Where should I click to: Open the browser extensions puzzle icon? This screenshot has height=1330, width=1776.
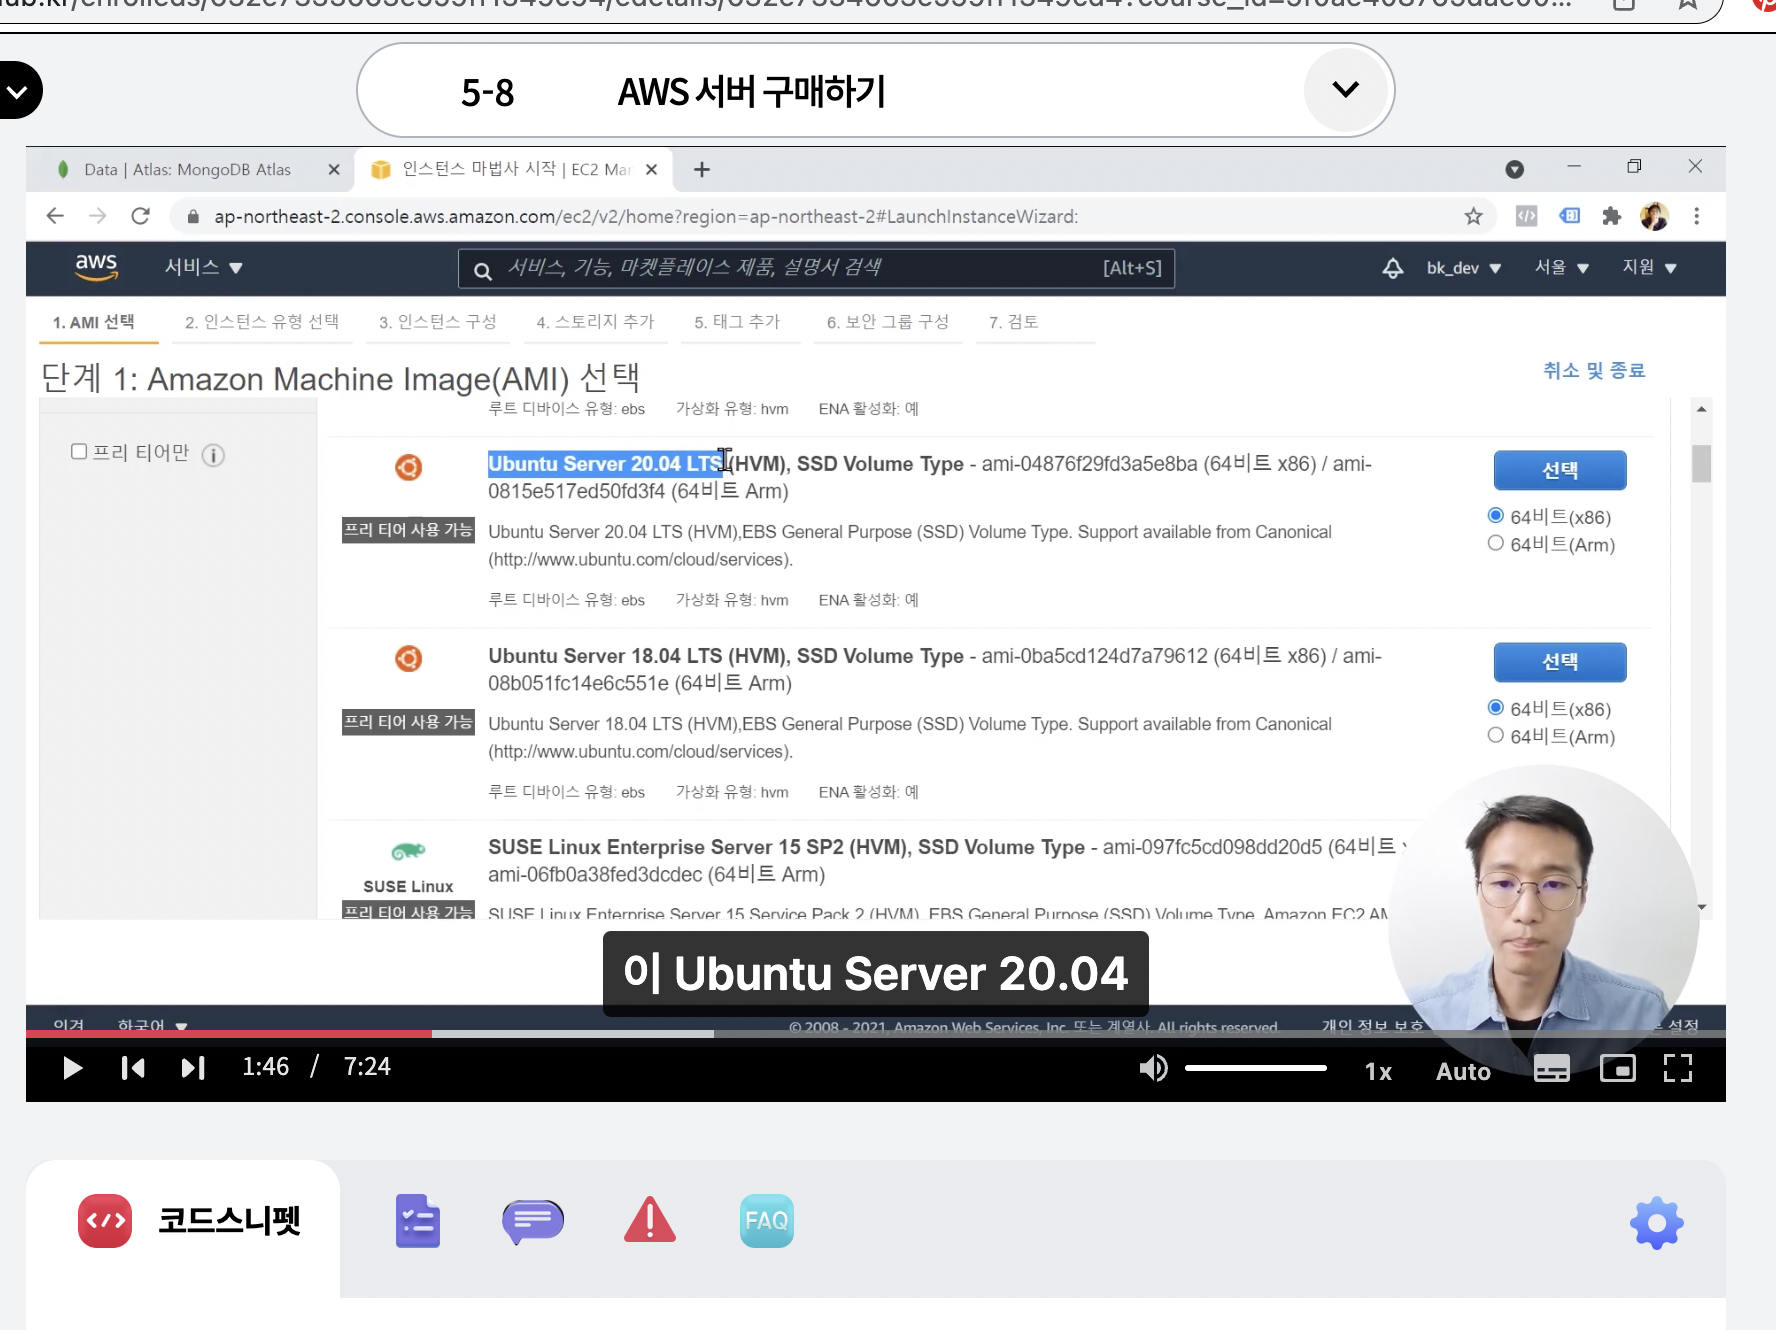point(1611,216)
